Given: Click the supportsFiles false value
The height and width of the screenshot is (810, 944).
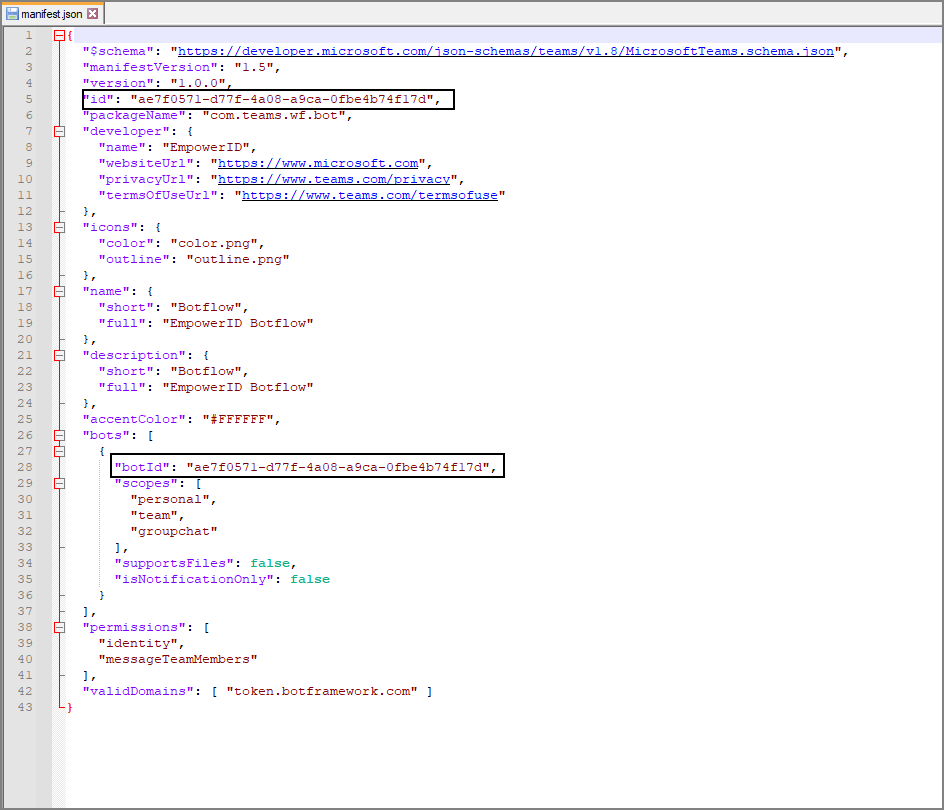Looking at the screenshot, I should pos(270,563).
